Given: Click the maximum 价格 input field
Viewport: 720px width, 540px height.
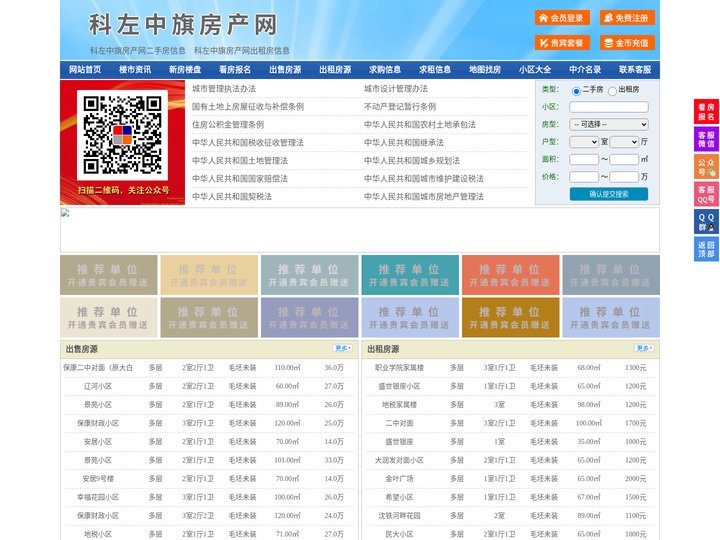Looking at the screenshot, I should pyautogui.click(x=624, y=177).
